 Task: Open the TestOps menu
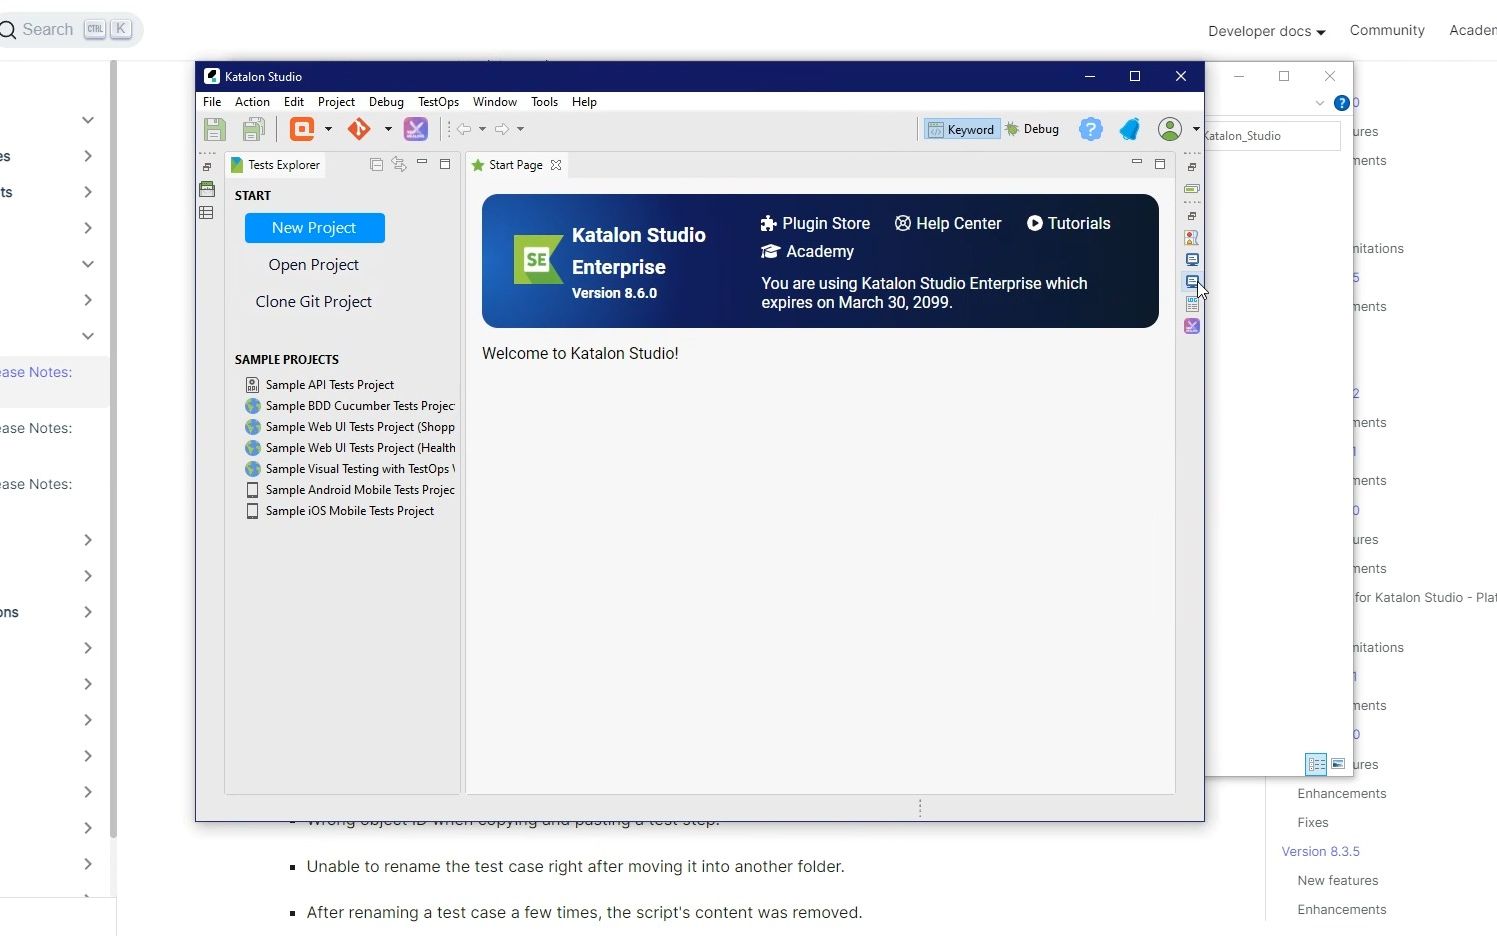point(438,102)
